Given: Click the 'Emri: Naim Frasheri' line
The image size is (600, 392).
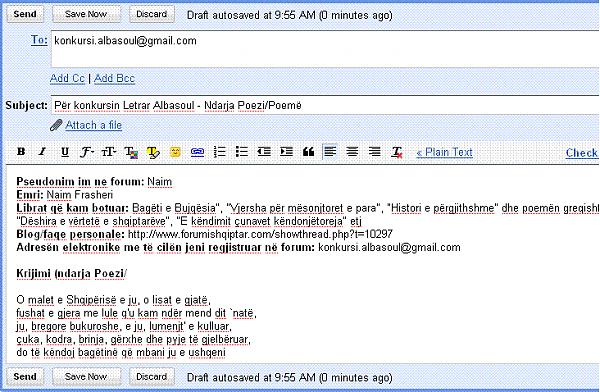Looking at the screenshot, I should click(x=64, y=195).
